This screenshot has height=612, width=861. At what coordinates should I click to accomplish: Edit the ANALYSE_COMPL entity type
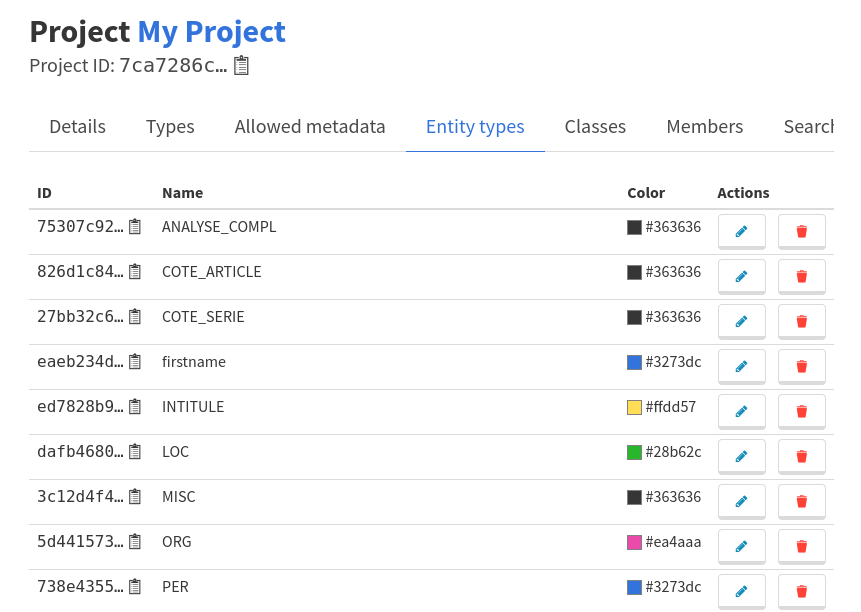click(741, 231)
